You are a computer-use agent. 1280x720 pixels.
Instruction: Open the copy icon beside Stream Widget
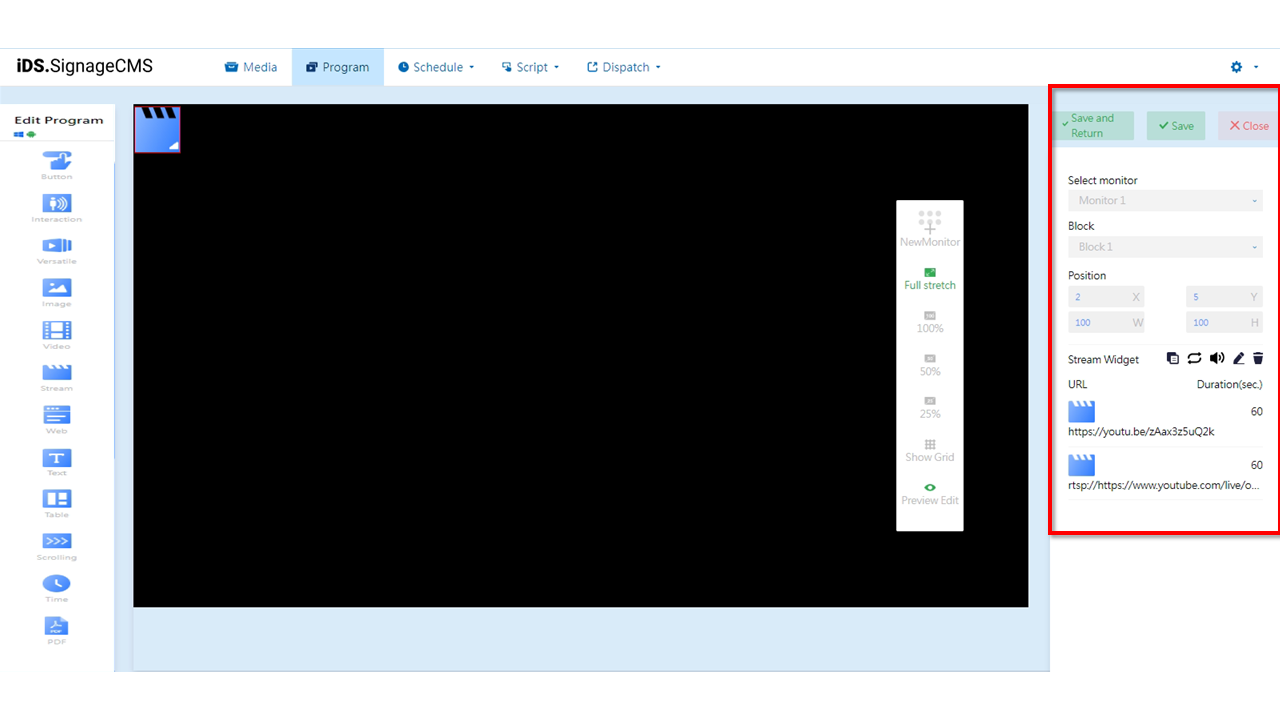pos(1172,358)
